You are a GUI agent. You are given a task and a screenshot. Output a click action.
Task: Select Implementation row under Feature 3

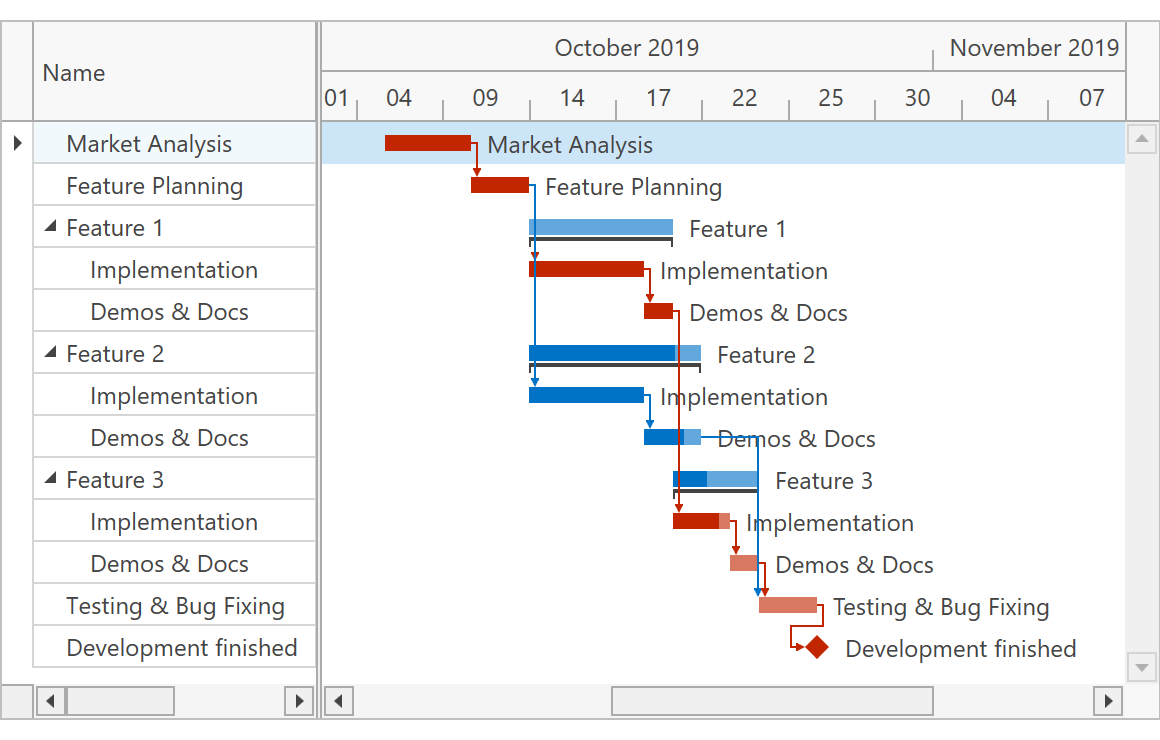coord(175,521)
